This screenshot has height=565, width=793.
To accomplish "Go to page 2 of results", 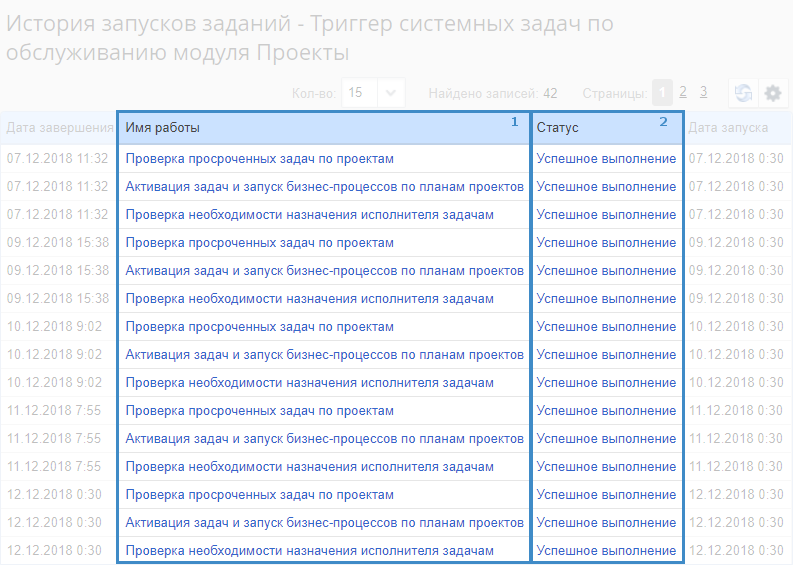I will point(683,92).
